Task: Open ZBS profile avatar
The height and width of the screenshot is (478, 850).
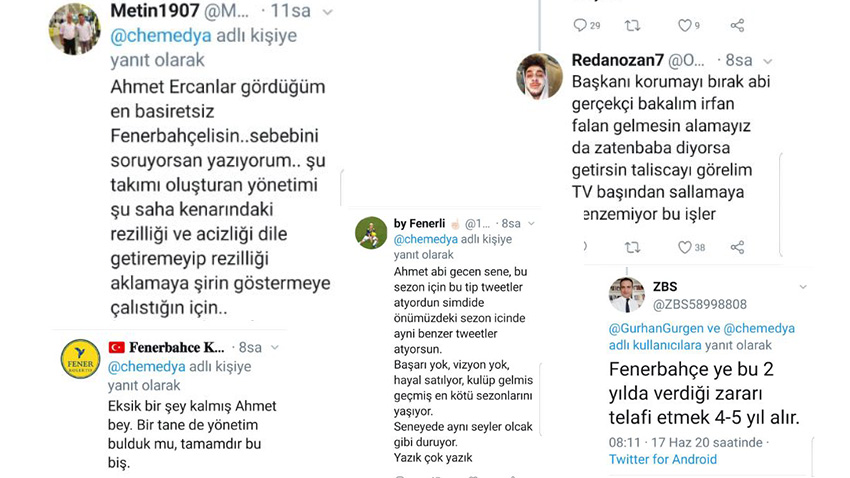Action: pos(626,295)
